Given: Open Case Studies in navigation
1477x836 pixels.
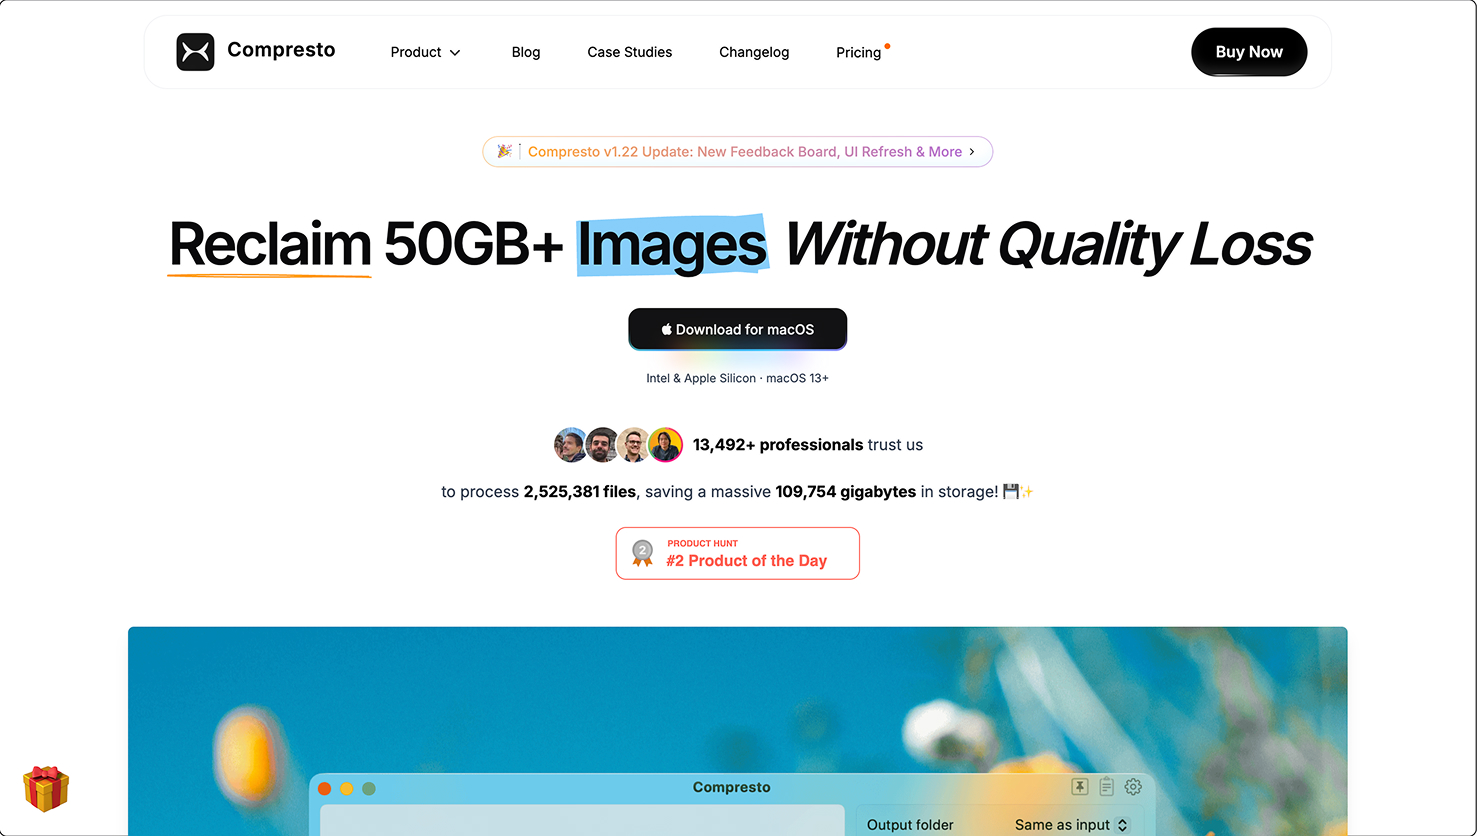Looking at the screenshot, I should pyautogui.click(x=630, y=52).
